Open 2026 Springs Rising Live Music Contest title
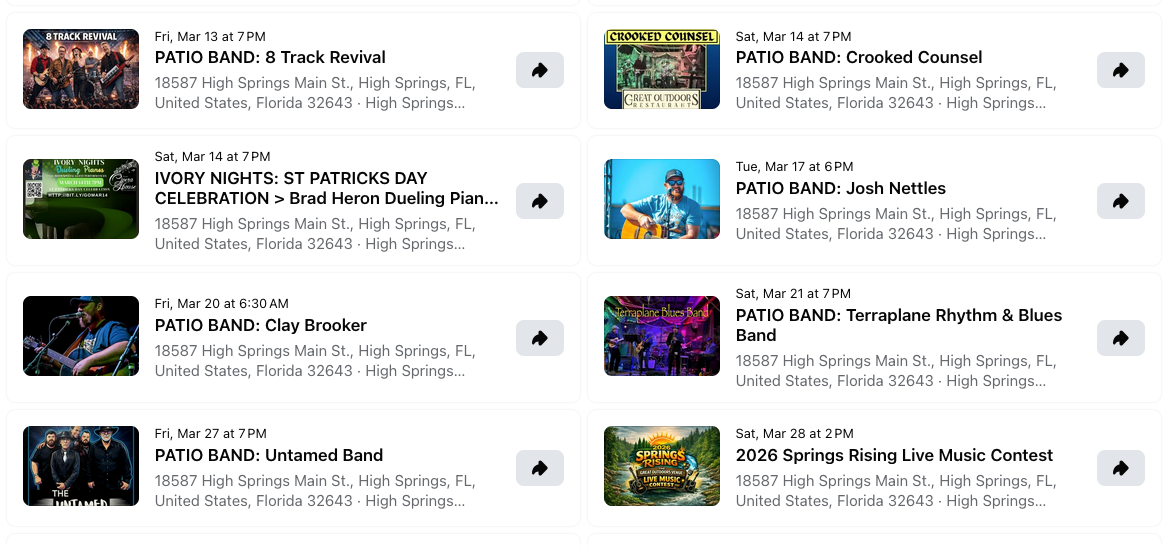Viewport: 1170px width, 545px height. tap(894, 455)
